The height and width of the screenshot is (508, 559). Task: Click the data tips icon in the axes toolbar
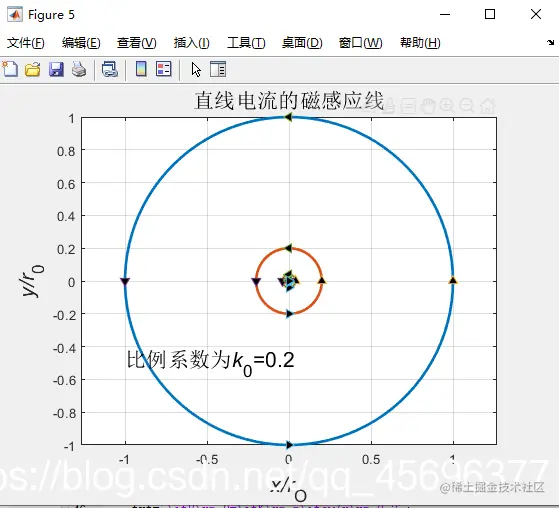408,106
